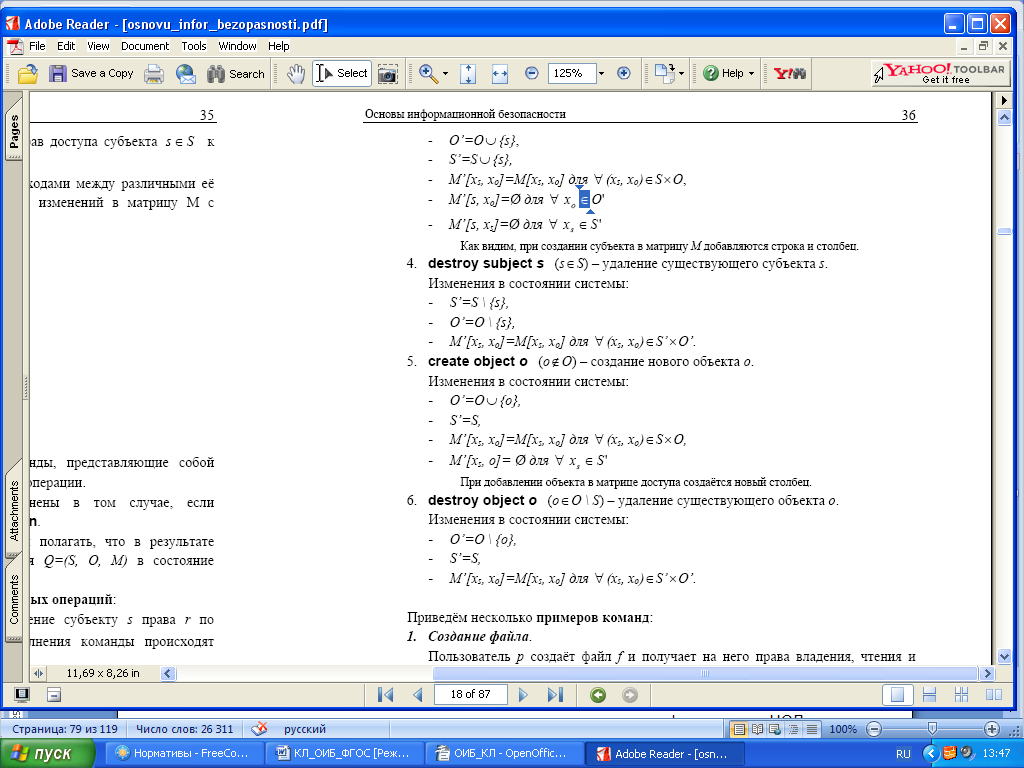
Task: Open the Pages side tab
Action: click(14, 131)
